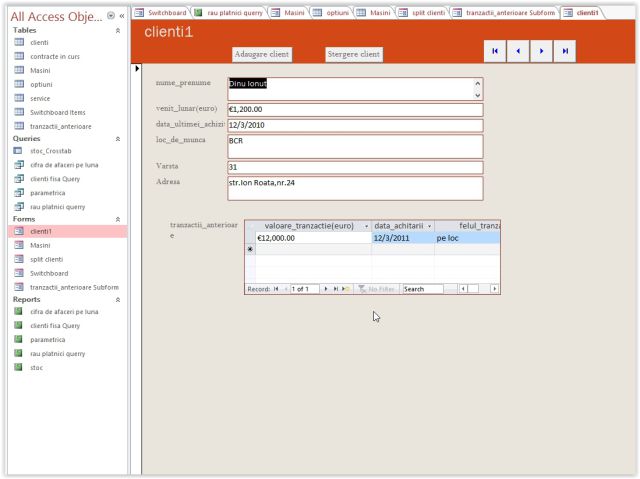
Task: Select the Masini table icon
Action: coord(19,70)
